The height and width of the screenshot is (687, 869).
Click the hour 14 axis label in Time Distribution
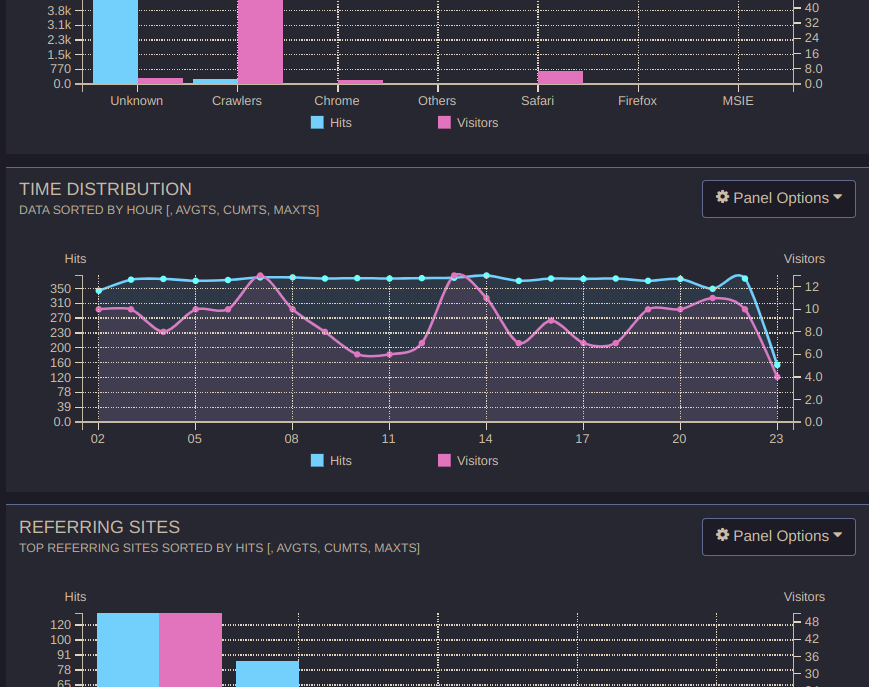pos(485,438)
